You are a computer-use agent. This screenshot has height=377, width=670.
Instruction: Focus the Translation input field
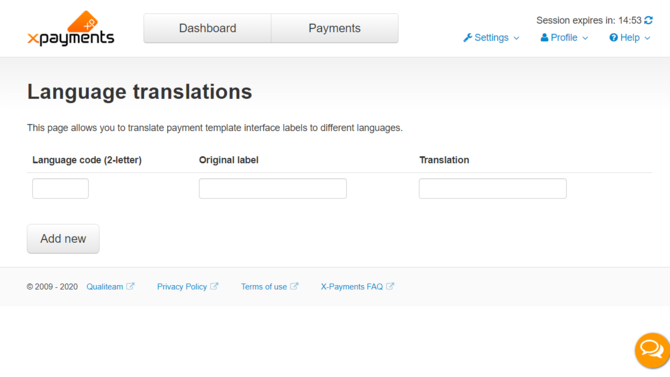point(493,188)
